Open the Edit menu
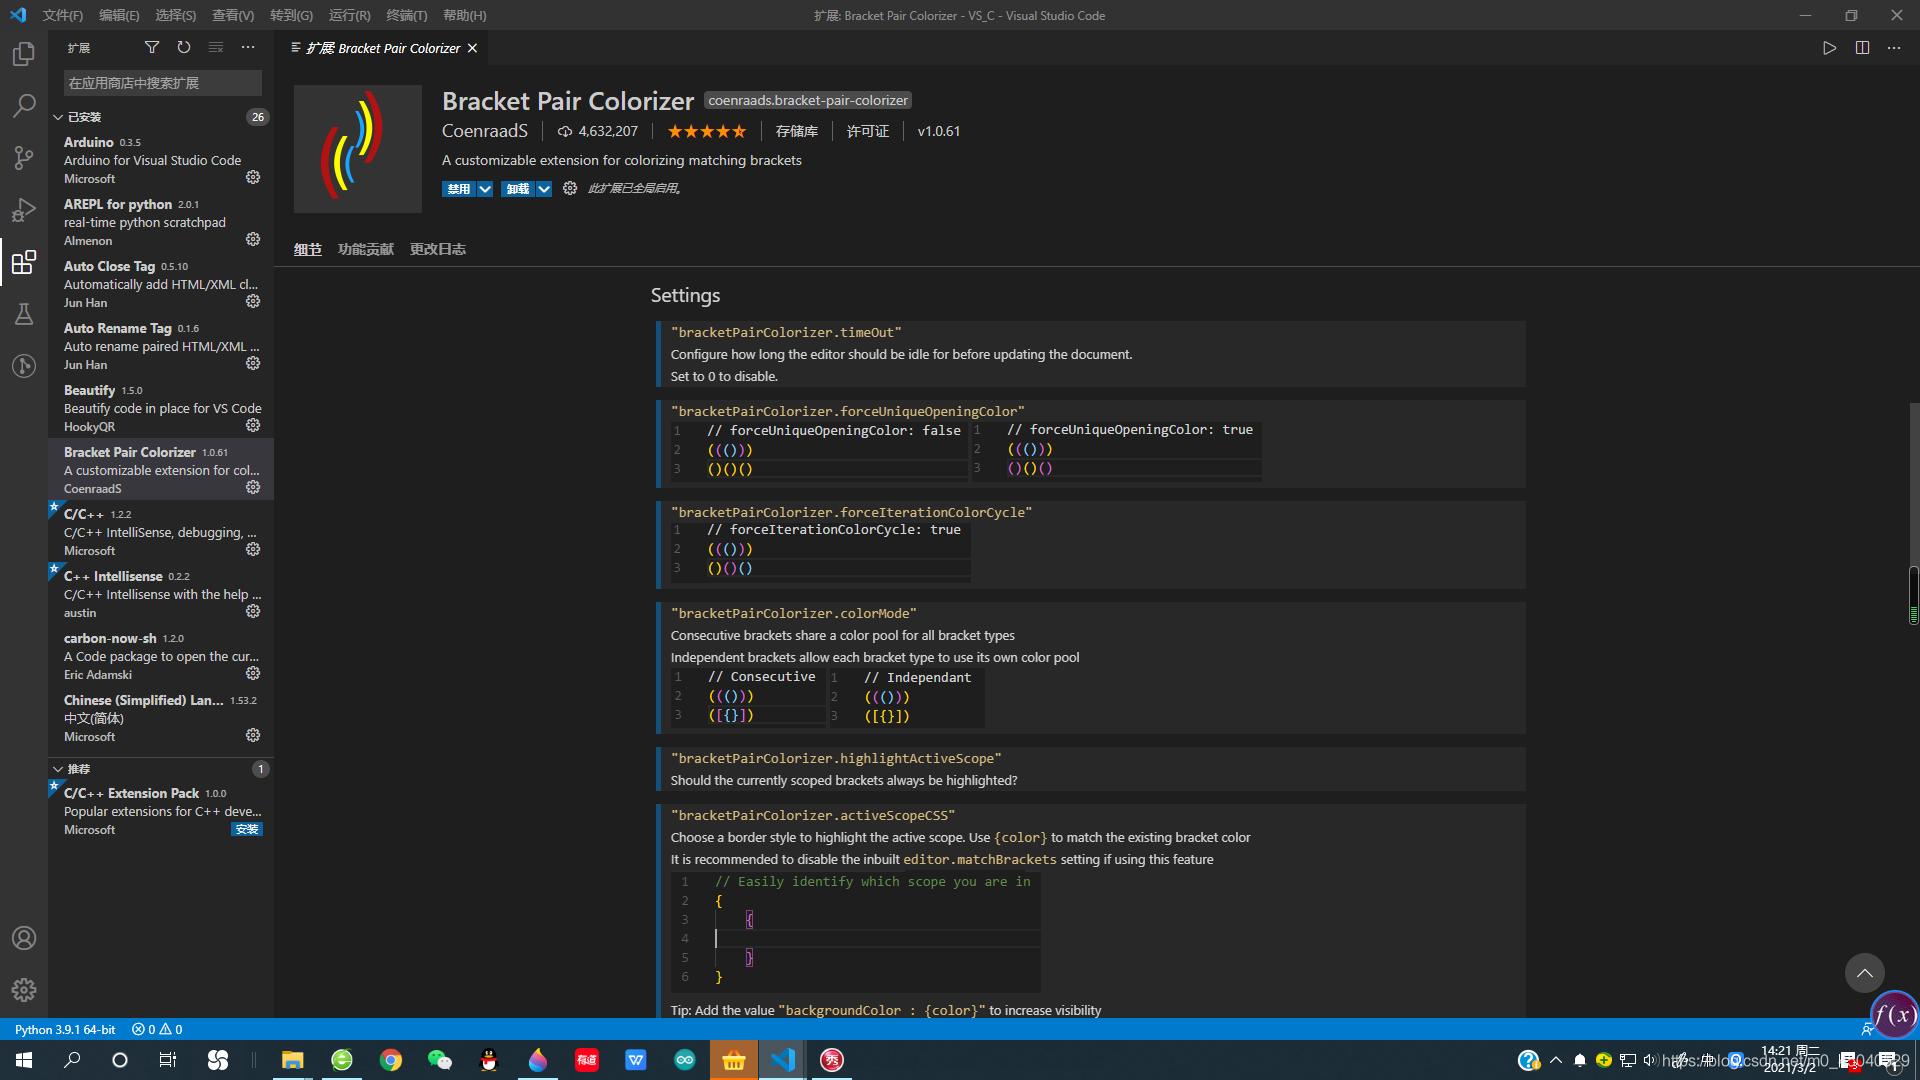Screen dimensions: 1920x1080 click(119, 15)
